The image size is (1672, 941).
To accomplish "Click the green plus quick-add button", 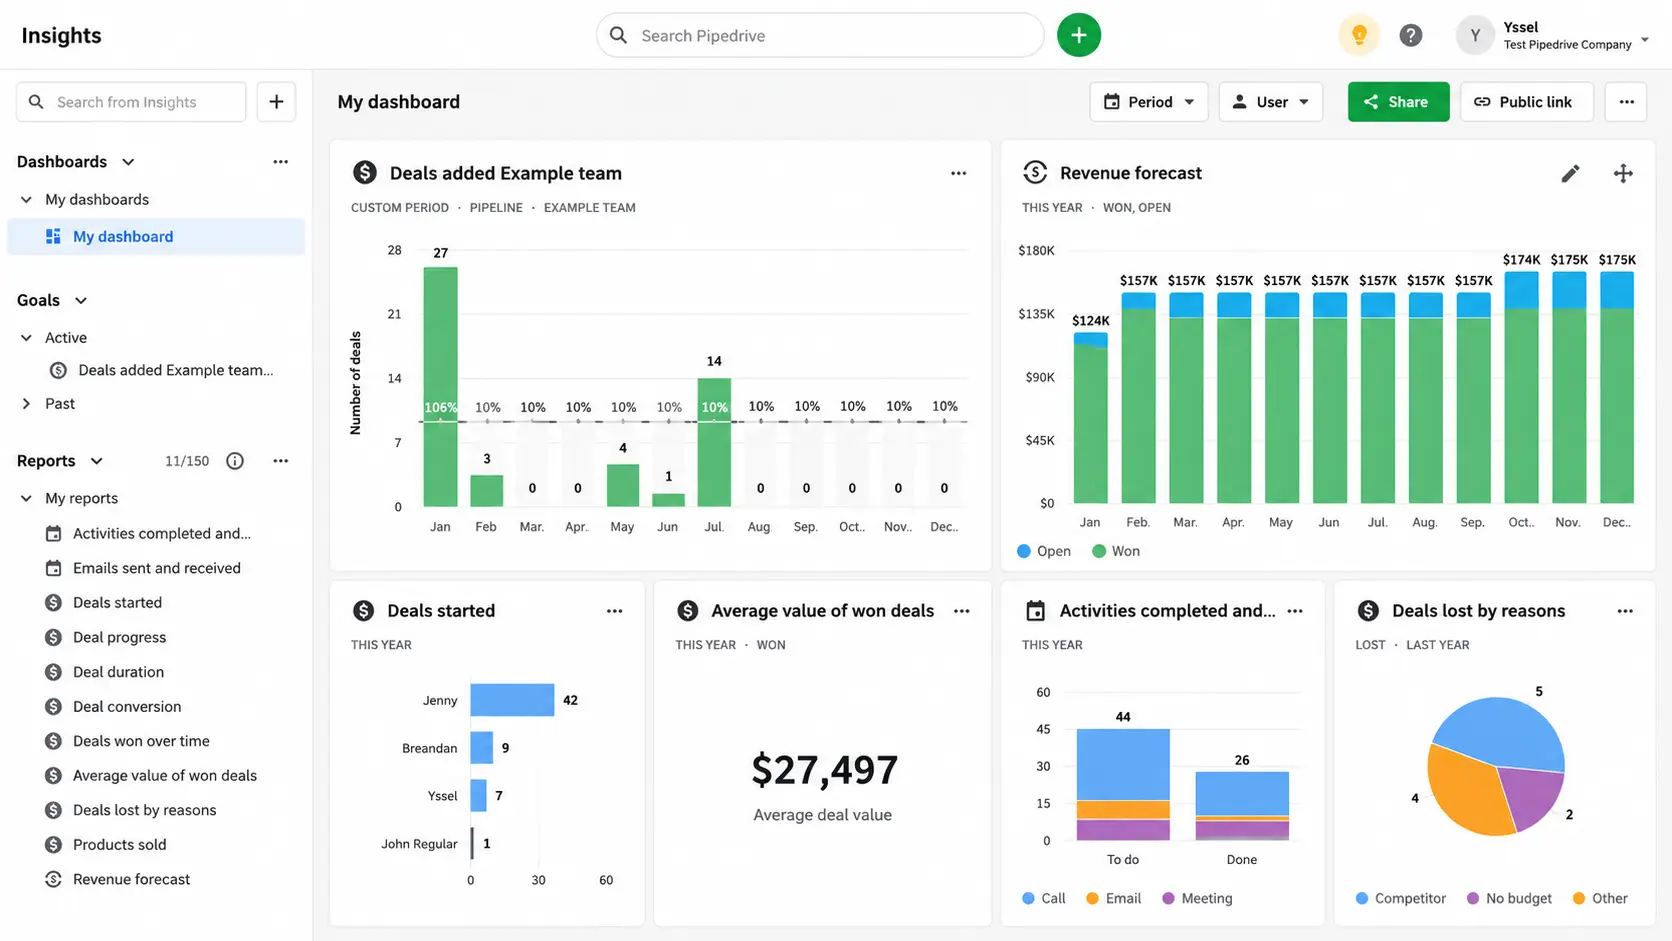I will pyautogui.click(x=1078, y=35).
